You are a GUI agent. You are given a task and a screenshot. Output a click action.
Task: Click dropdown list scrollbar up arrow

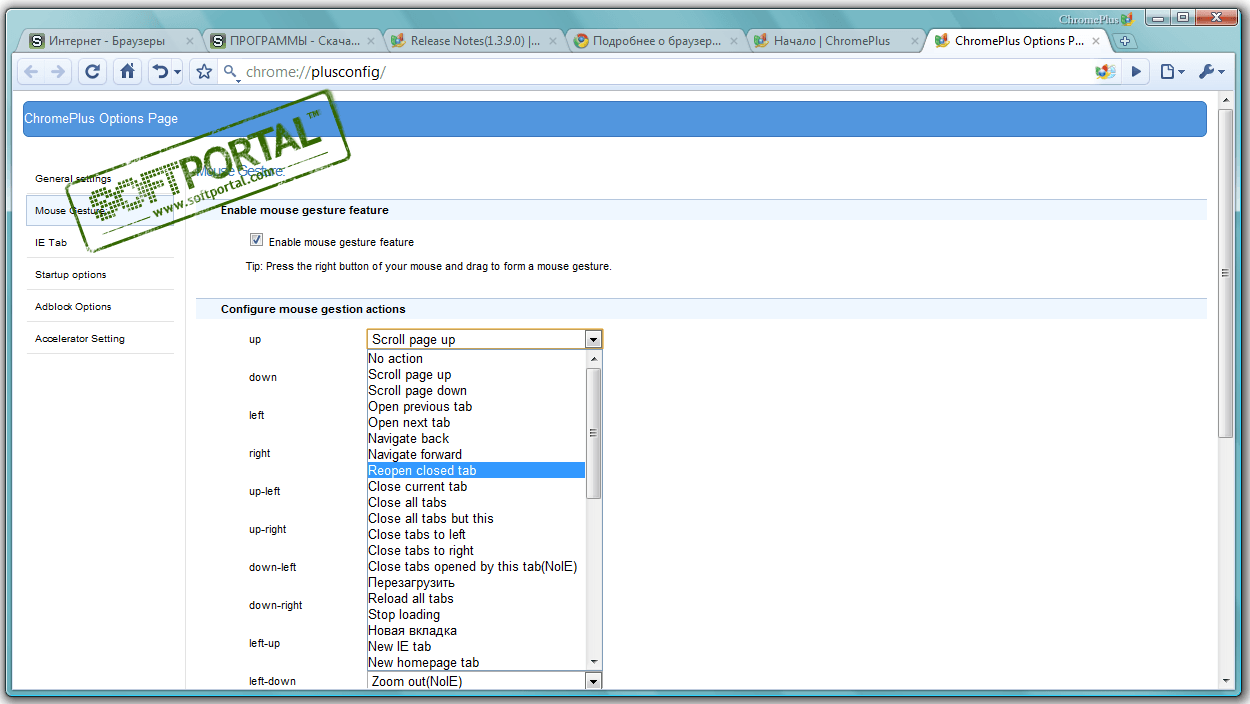[593, 358]
